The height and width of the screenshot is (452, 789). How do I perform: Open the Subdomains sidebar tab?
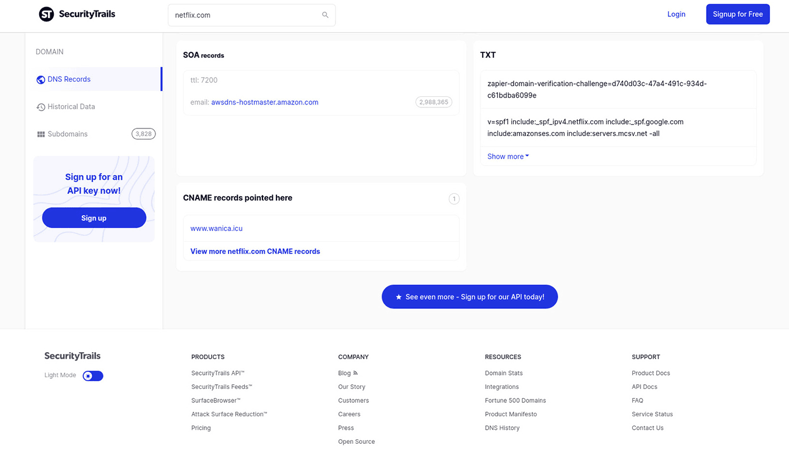[x=94, y=134]
